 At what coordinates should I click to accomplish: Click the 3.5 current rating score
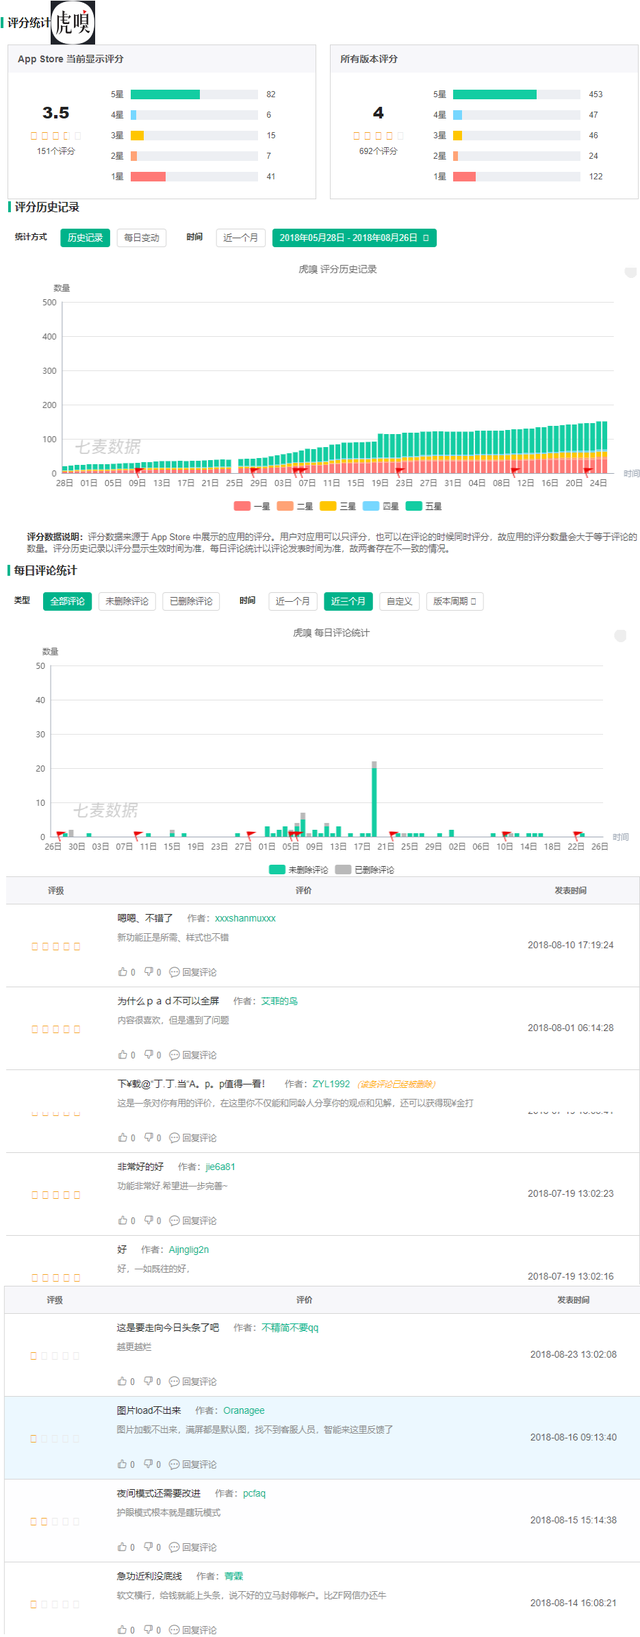coord(56,113)
